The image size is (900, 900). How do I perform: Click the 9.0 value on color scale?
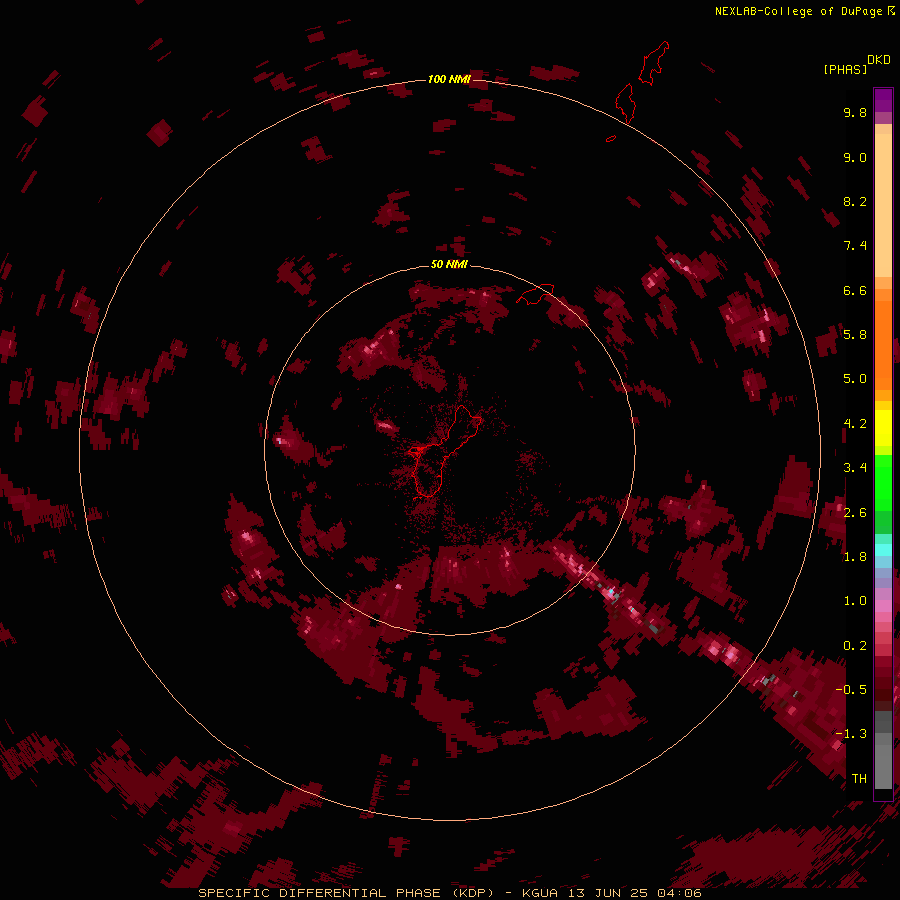(855, 157)
